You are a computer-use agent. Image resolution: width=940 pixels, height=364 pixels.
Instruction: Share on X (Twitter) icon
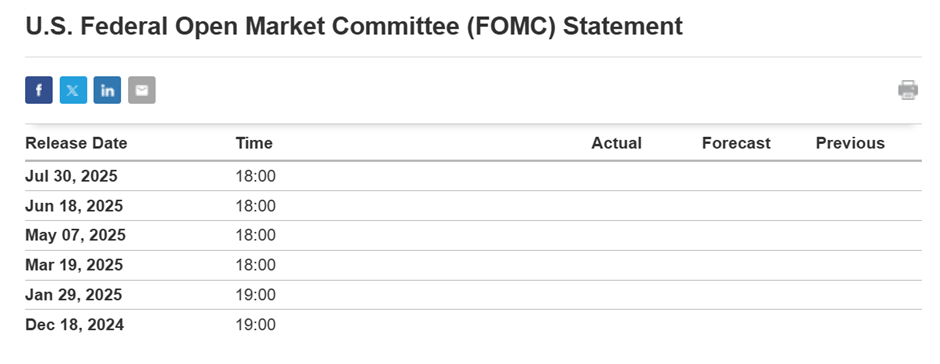point(73,90)
